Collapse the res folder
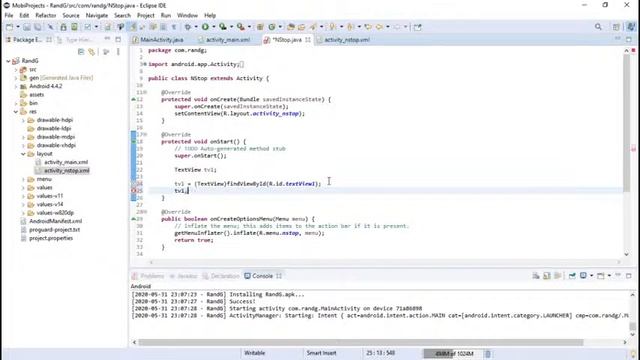This screenshot has height=360, width=640. [x=16, y=111]
